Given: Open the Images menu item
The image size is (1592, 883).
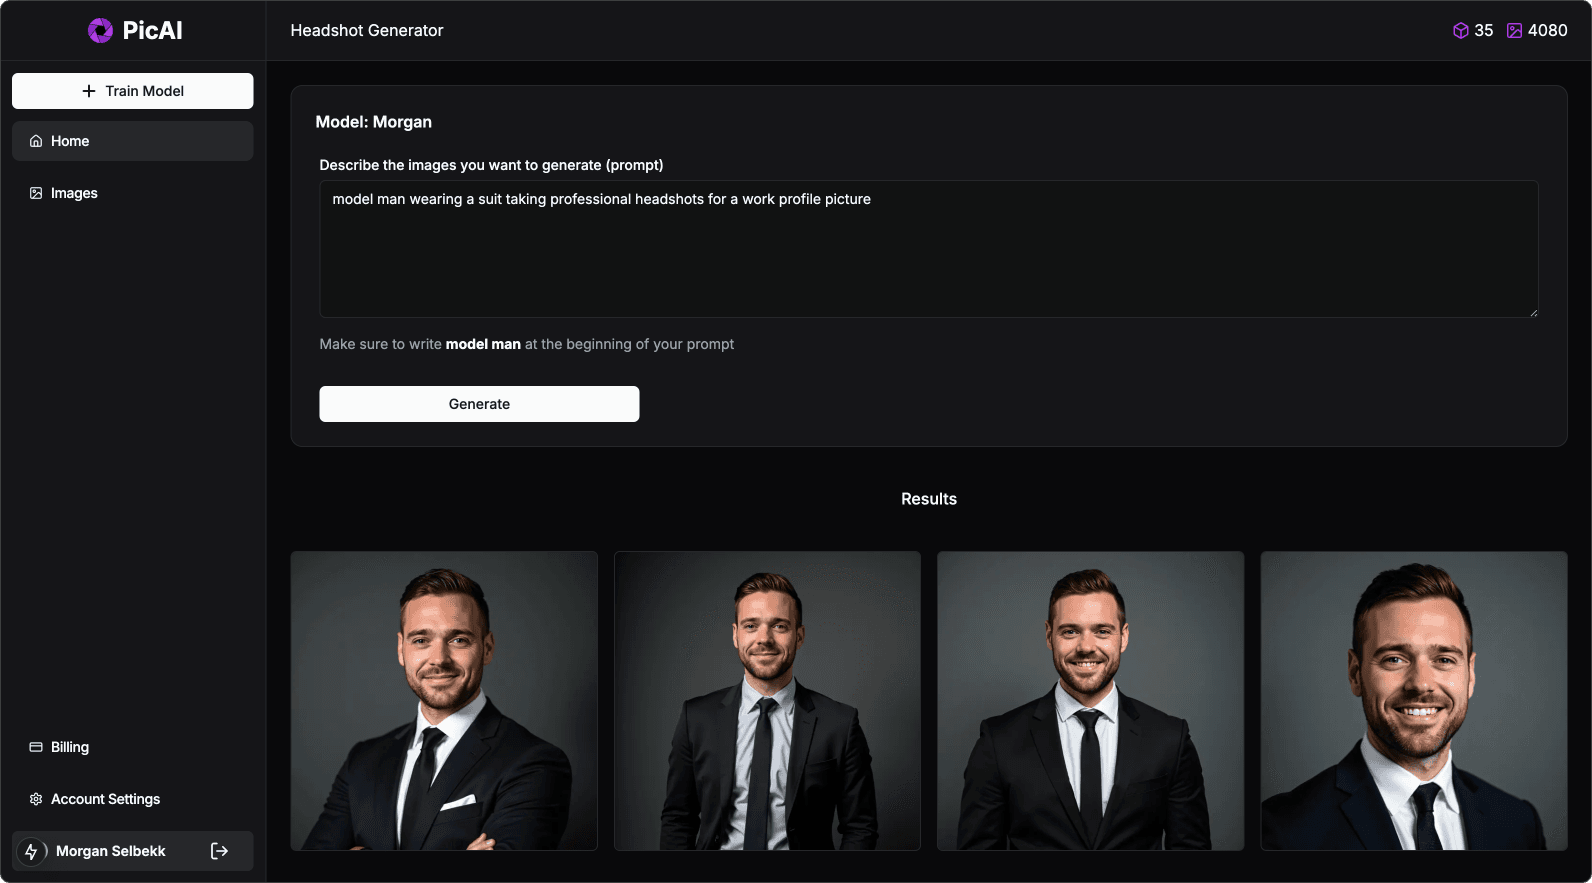Looking at the screenshot, I should point(74,193).
